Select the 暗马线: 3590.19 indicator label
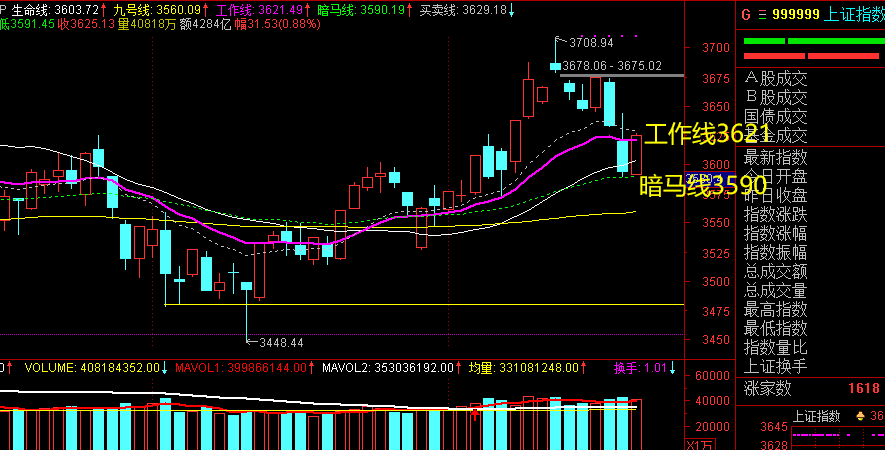 click(361, 10)
